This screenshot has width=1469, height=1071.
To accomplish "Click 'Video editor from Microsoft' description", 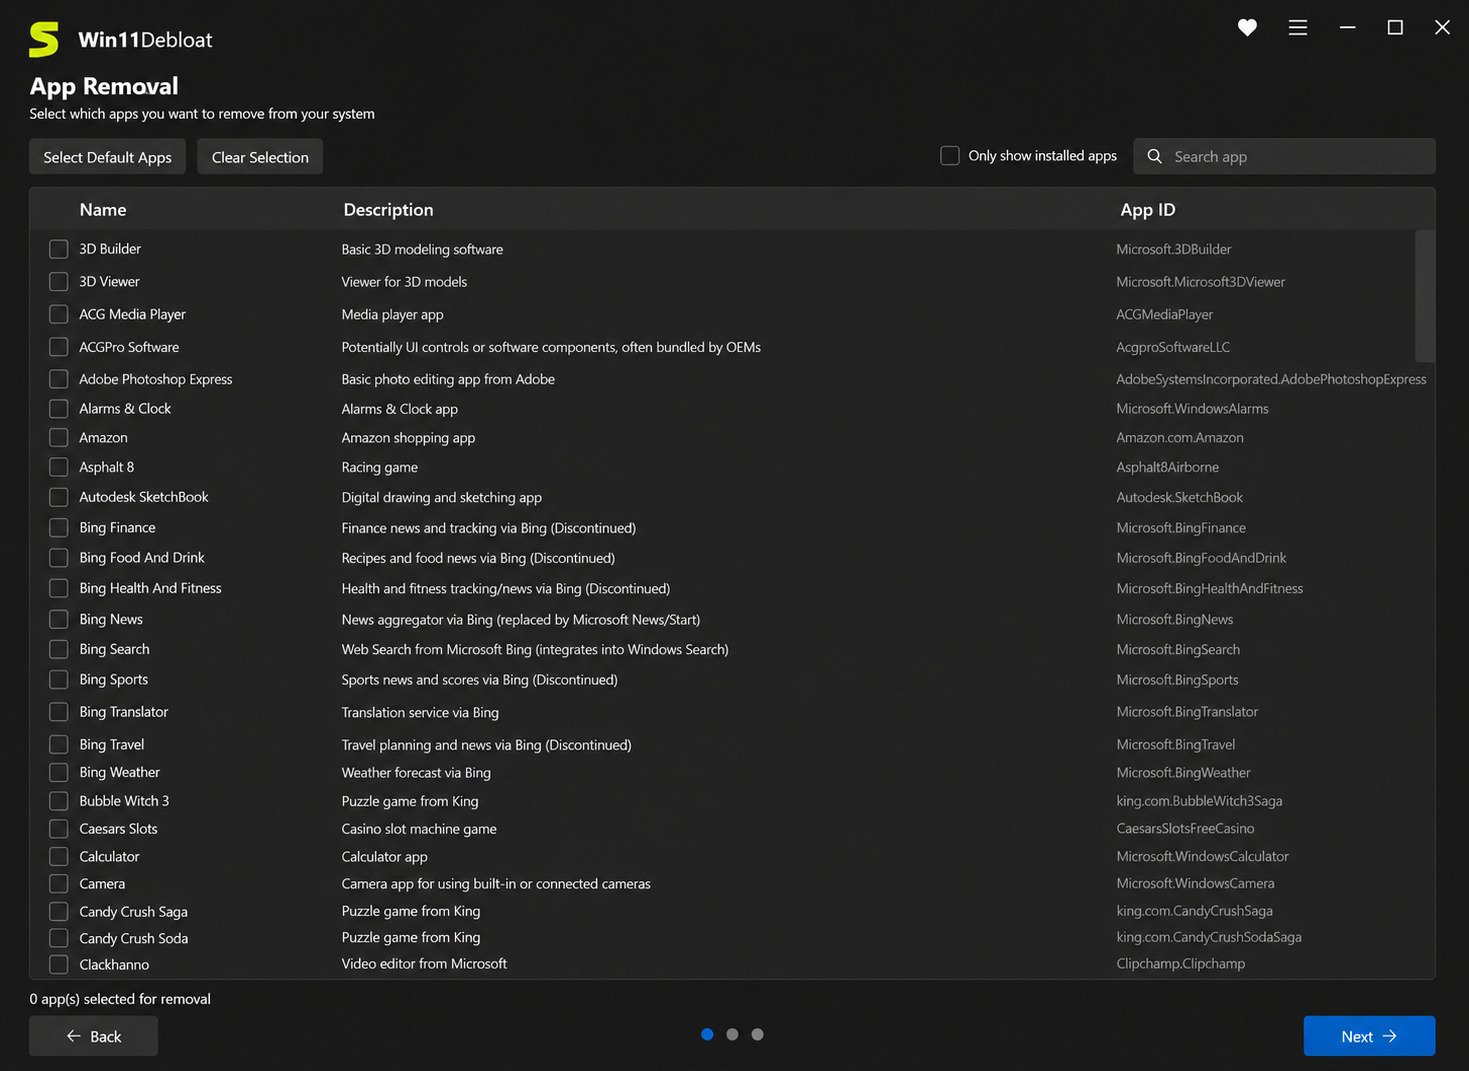I will tap(424, 964).
